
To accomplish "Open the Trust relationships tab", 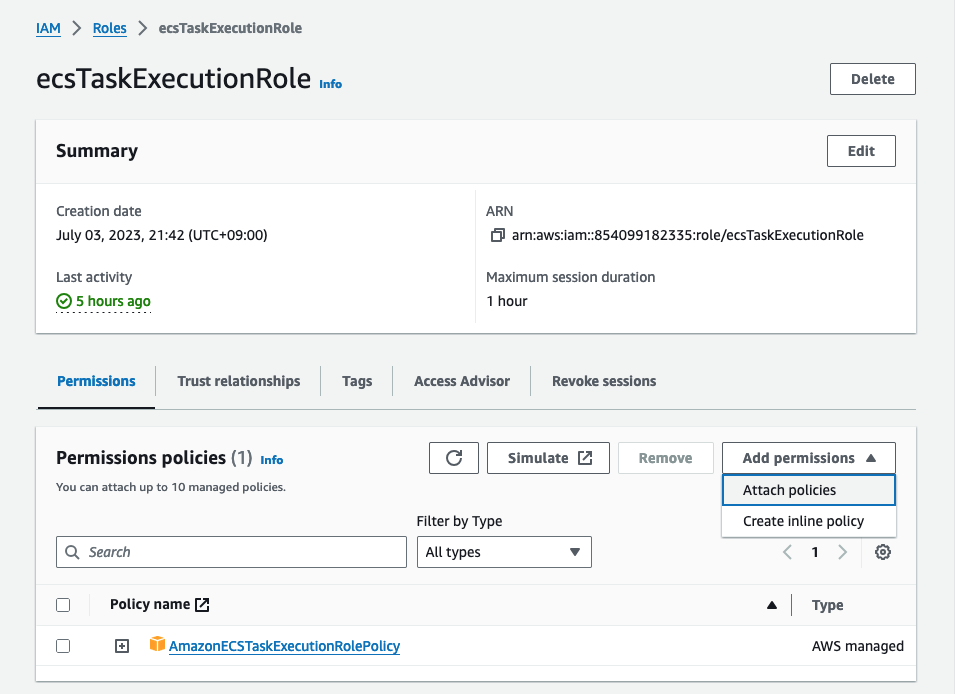I will tap(239, 381).
